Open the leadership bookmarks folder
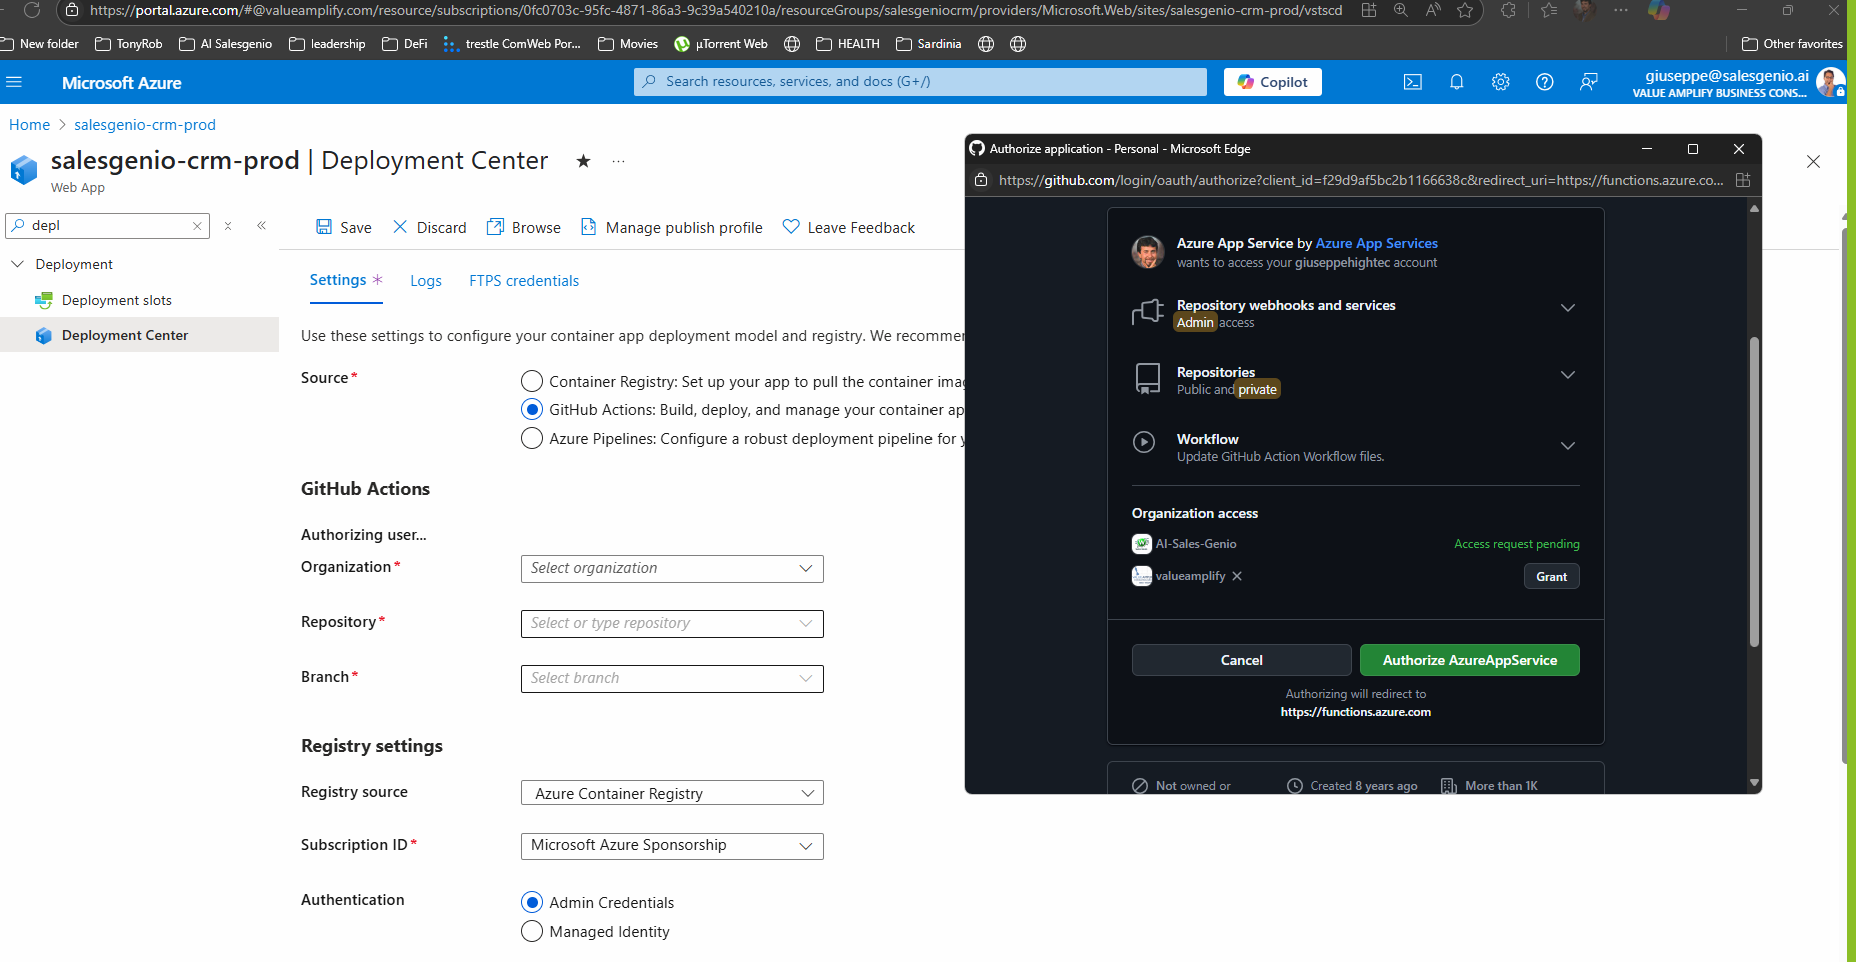The image size is (1856, 962). point(327,44)
